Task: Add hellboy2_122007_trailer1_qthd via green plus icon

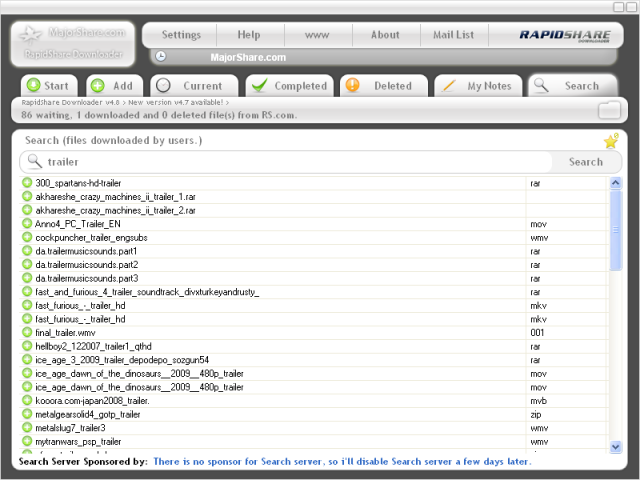Action: pyautogui.click(x=27, y=346)
